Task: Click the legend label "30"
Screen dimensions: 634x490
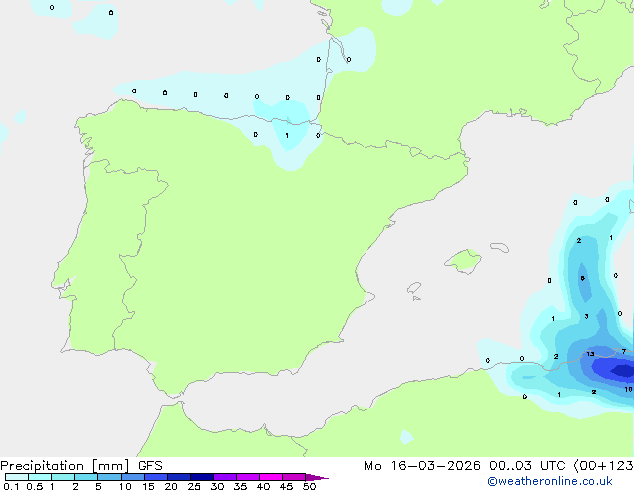Action: click(x=217, y=486)
